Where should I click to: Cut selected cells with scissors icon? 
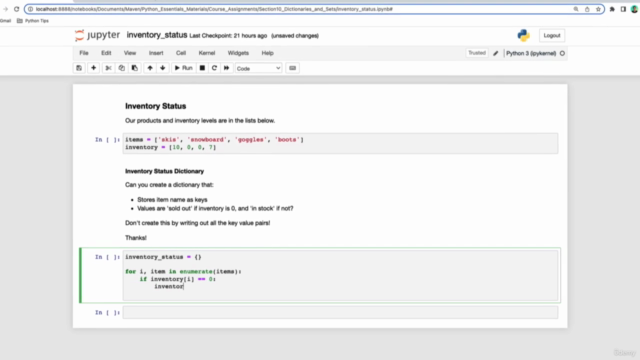pyautogui.click(x=109, y=68)
